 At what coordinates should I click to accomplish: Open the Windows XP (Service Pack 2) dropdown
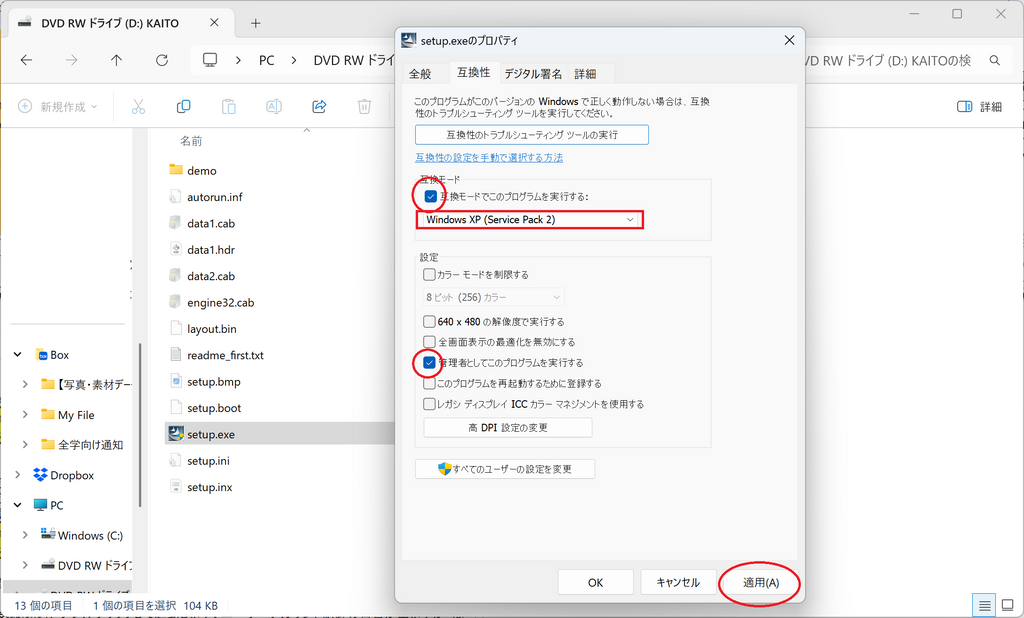(x=530, y=220)
